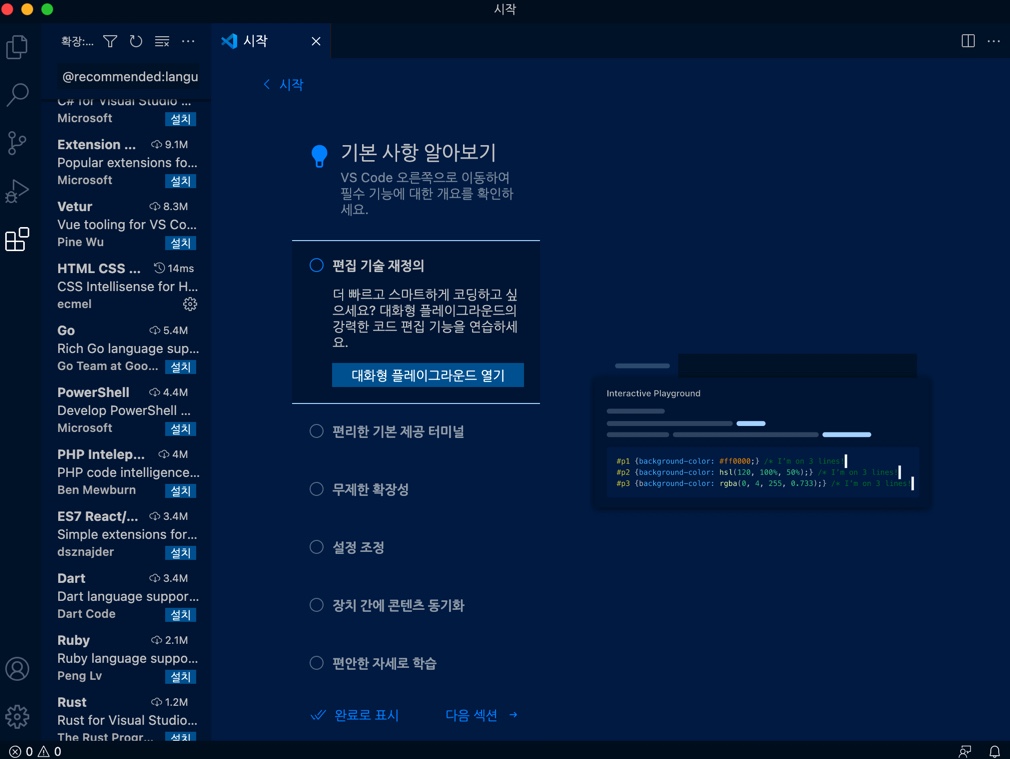This screenshot has width=1010, height=759.
Task: Click the 편안한 자세로 학습 step title
Action: 385,663
